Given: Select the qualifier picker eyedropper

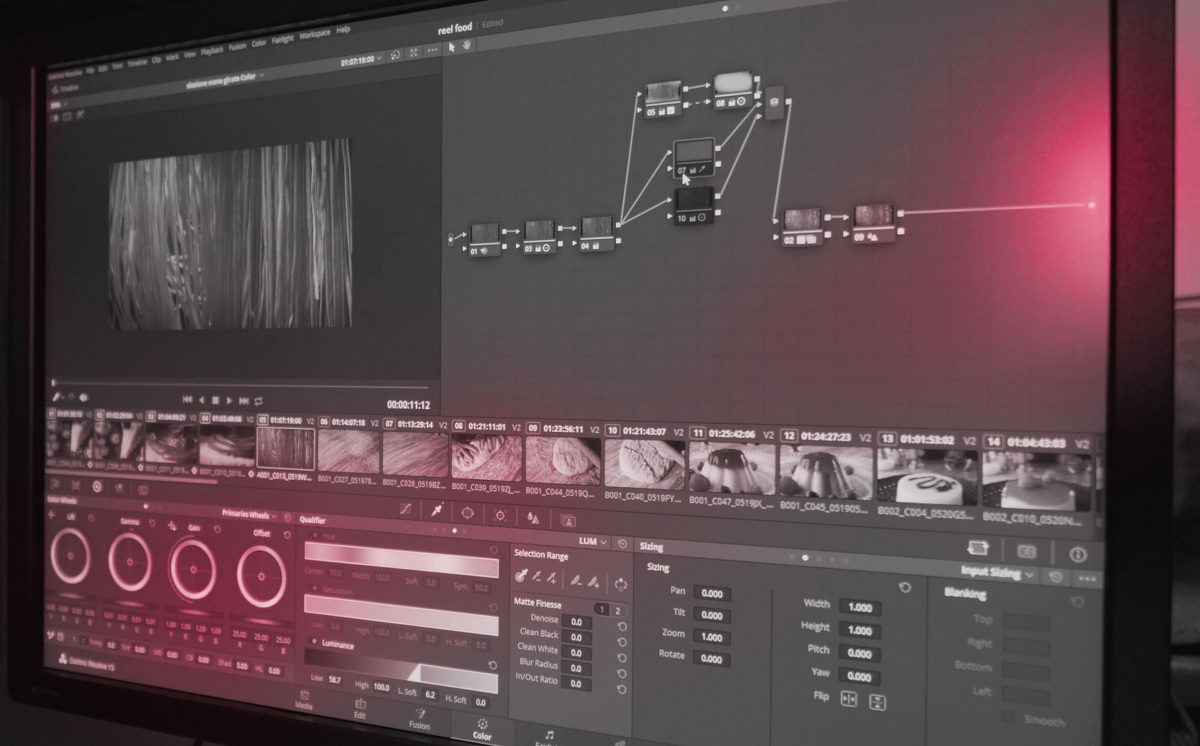Looking at the screenshot, I should 521,576.
